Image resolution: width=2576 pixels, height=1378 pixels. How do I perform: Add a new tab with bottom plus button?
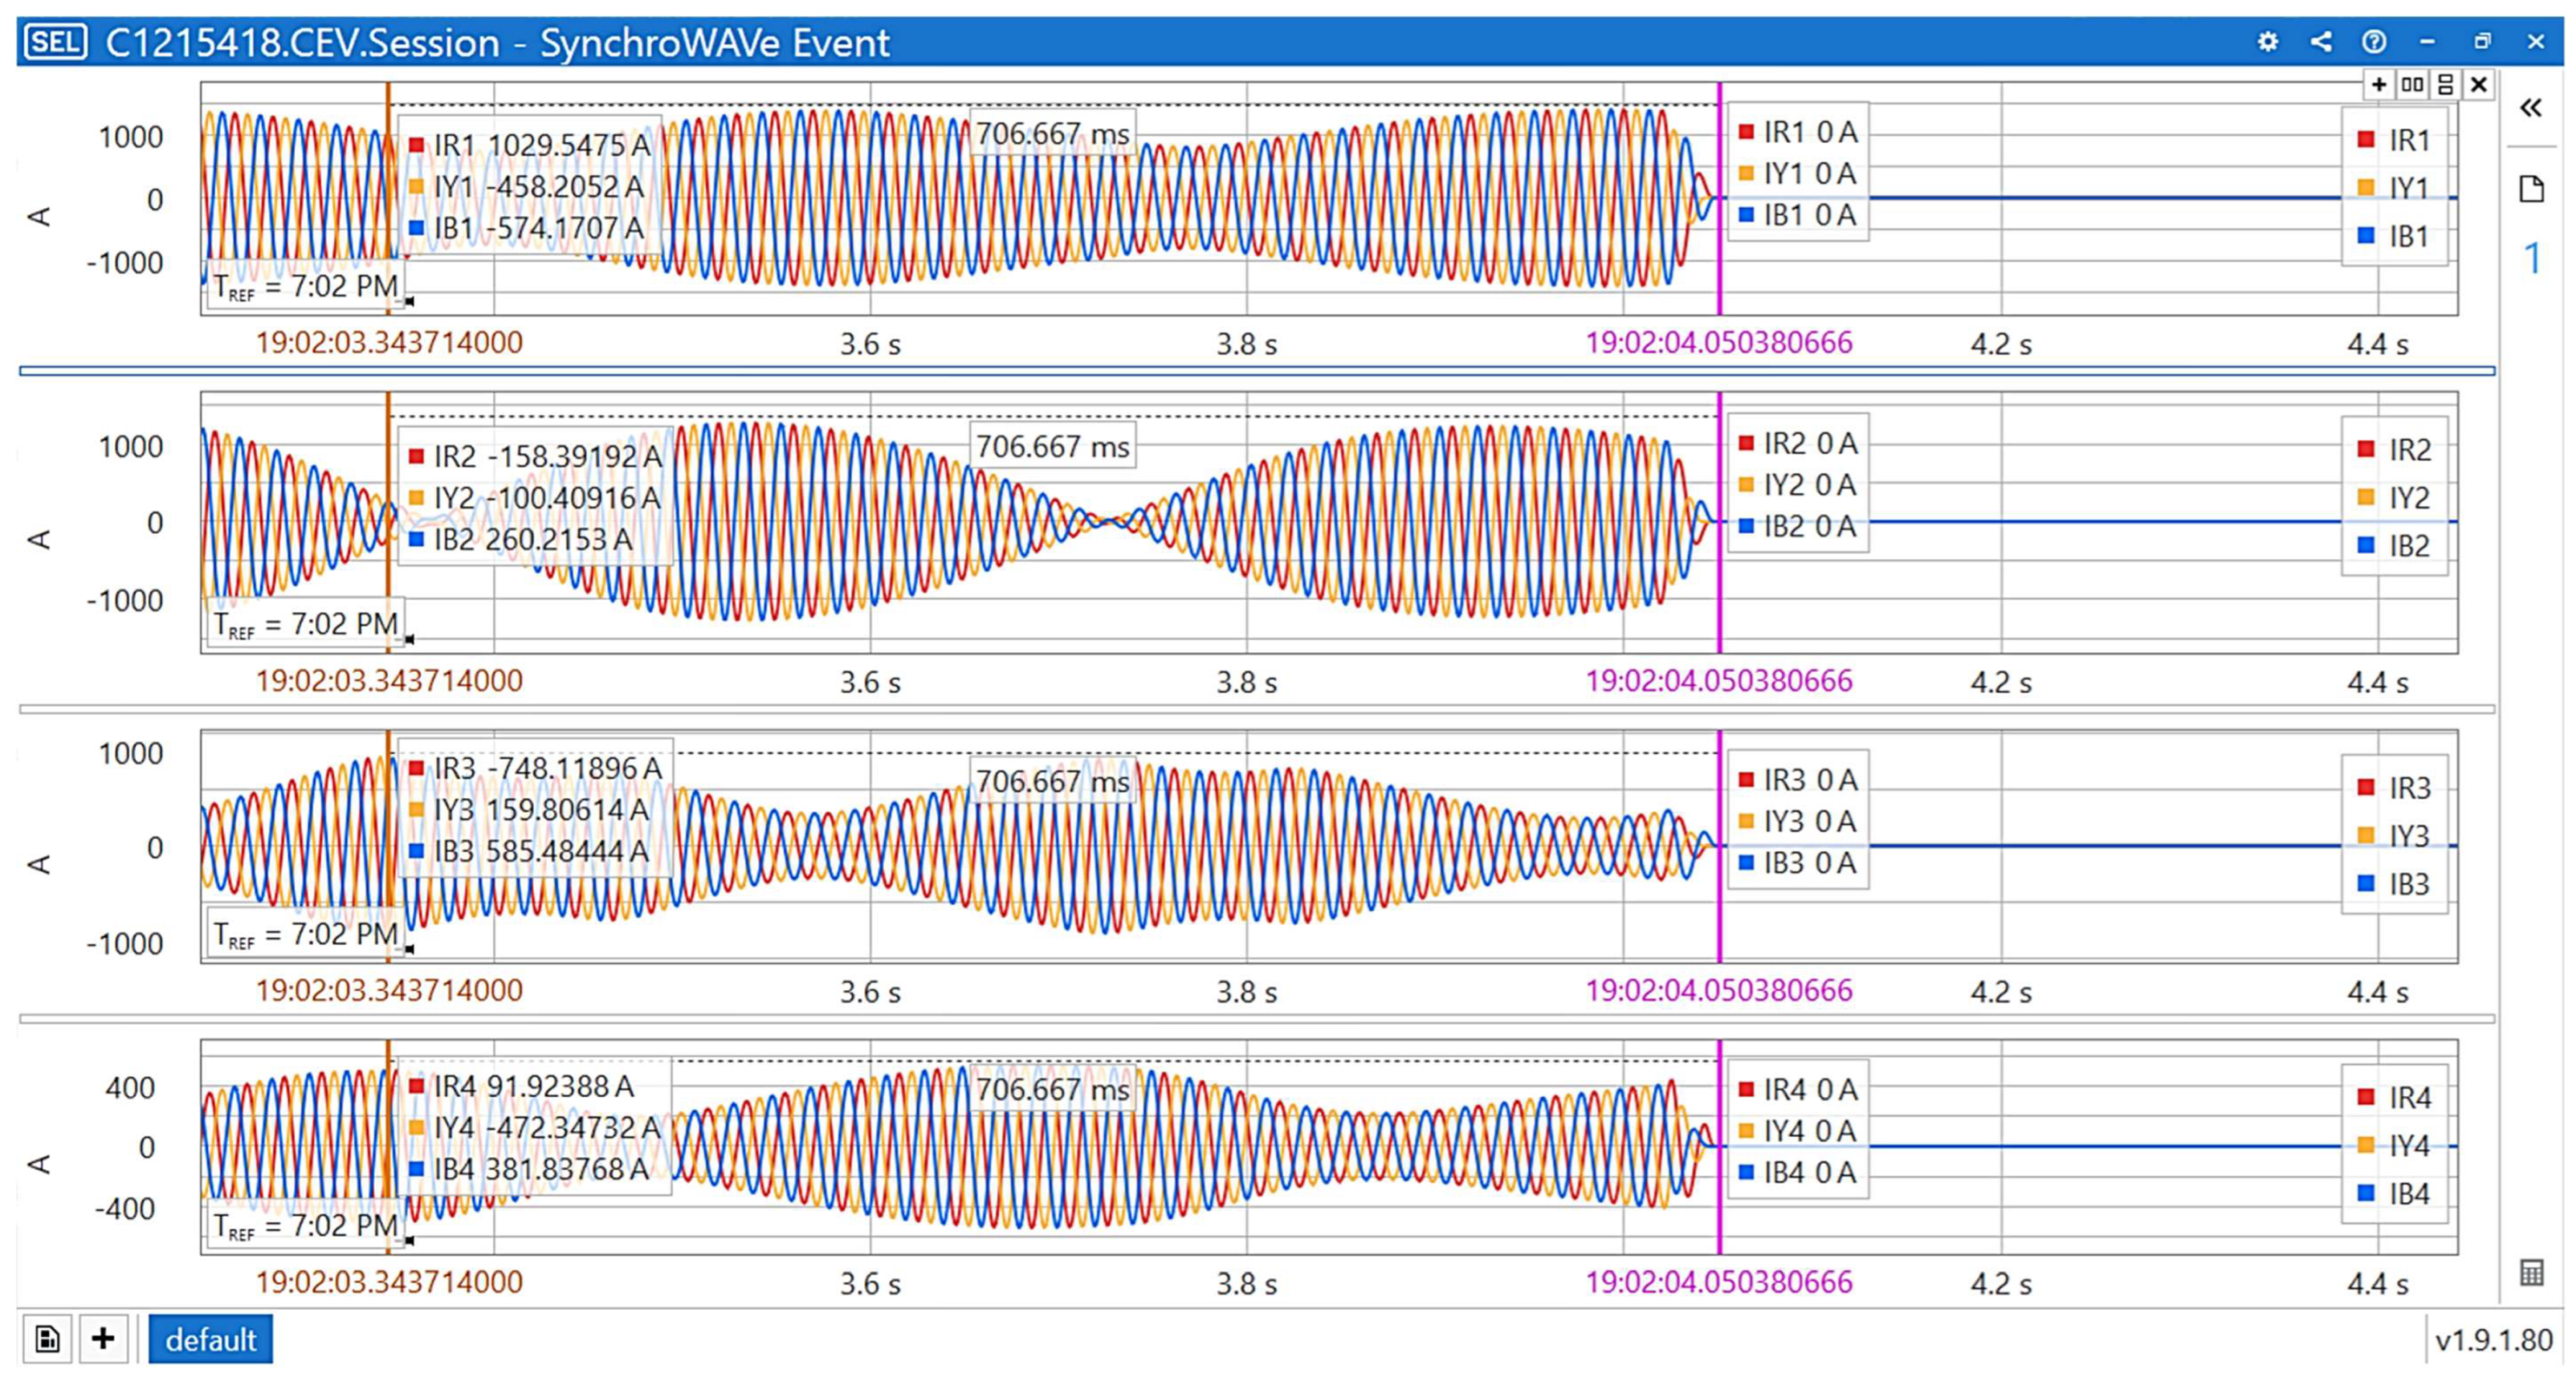click(103, 1339)
